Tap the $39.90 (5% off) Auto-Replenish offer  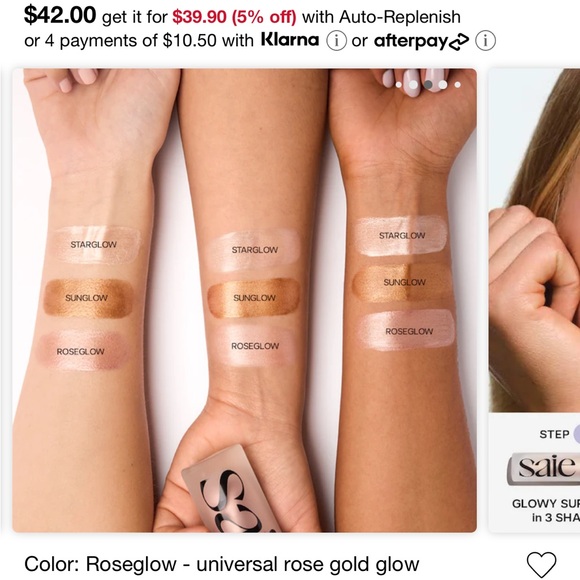click(x=235, y=17)
